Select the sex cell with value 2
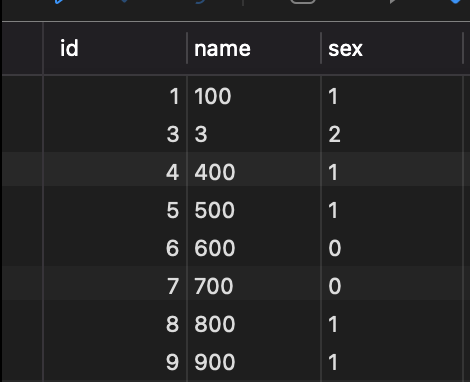 point(392,134)
